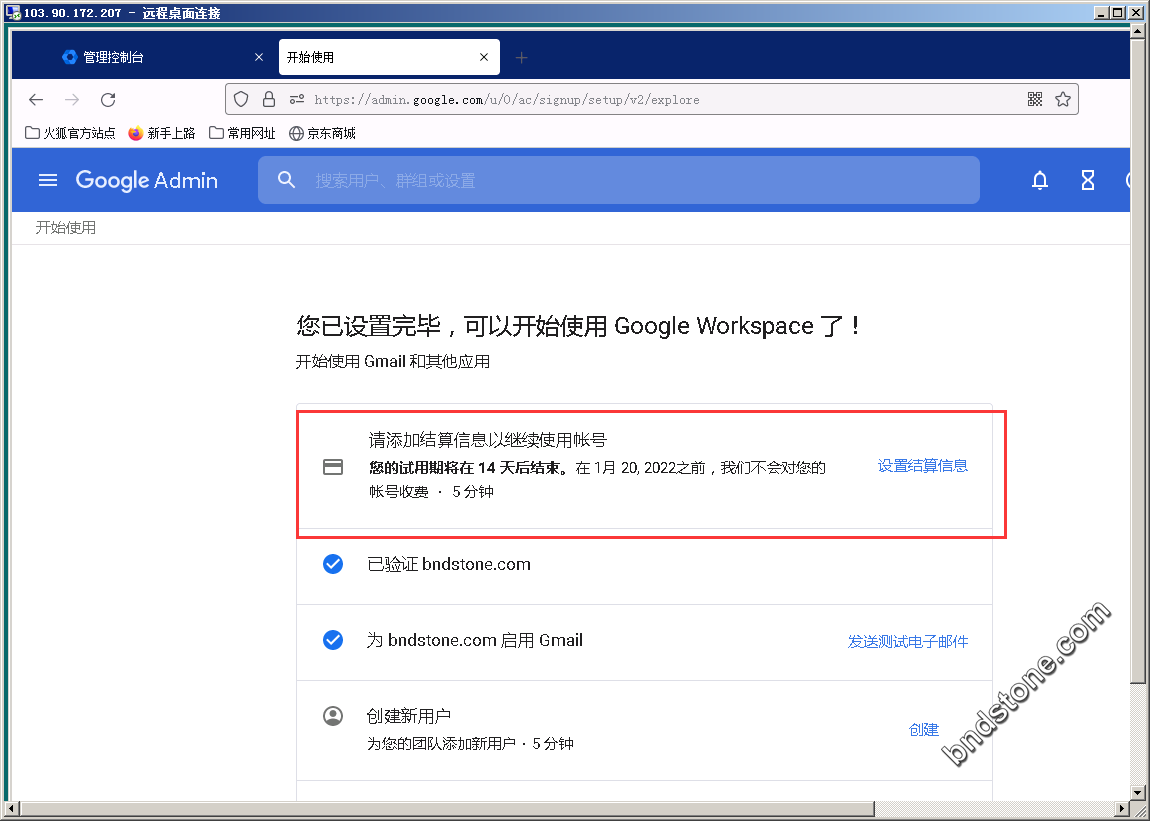Click the billing credit card icon
1150x821 pixels.
pyautogui.click(x=333, y=467)
